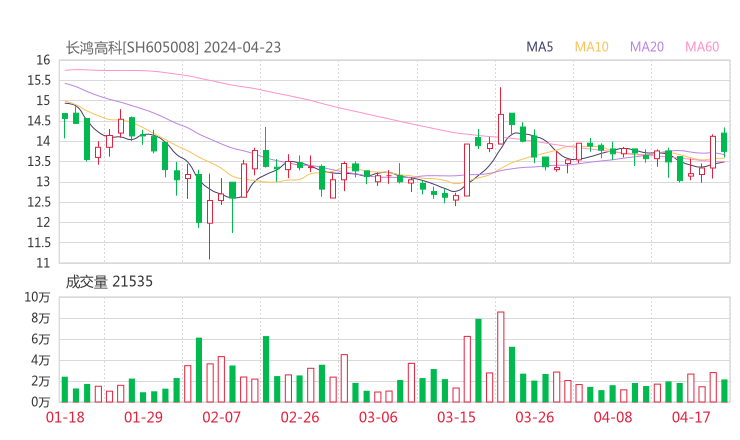Click the 0万 volume axis label
The image size is (740, 440).
40,402
